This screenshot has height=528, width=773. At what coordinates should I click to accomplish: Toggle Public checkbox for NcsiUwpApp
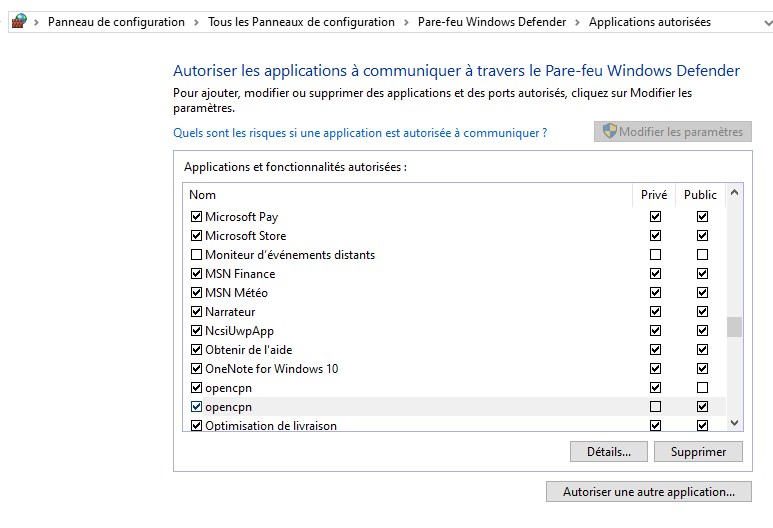coord(703,330)
